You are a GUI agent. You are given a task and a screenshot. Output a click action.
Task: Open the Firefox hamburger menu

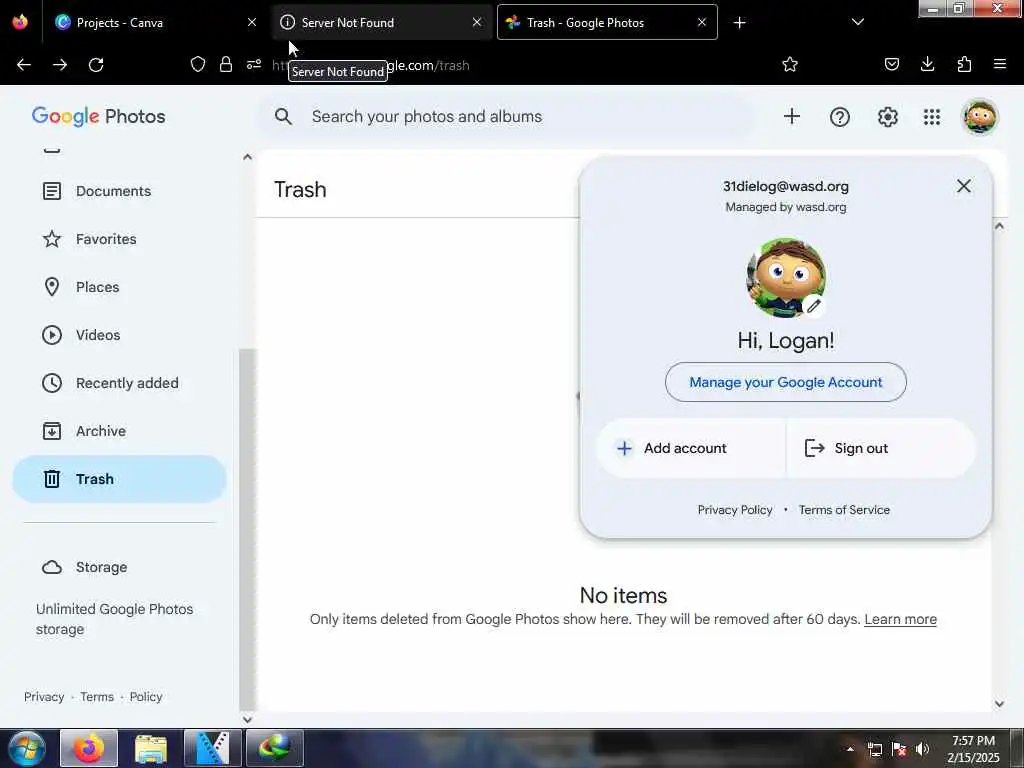[x=1000, y=64]
